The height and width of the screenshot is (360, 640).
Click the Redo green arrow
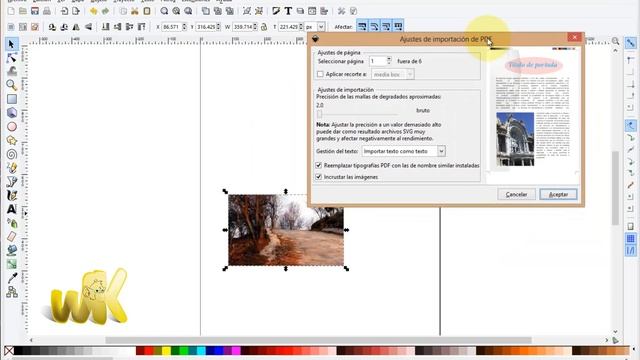105,11
